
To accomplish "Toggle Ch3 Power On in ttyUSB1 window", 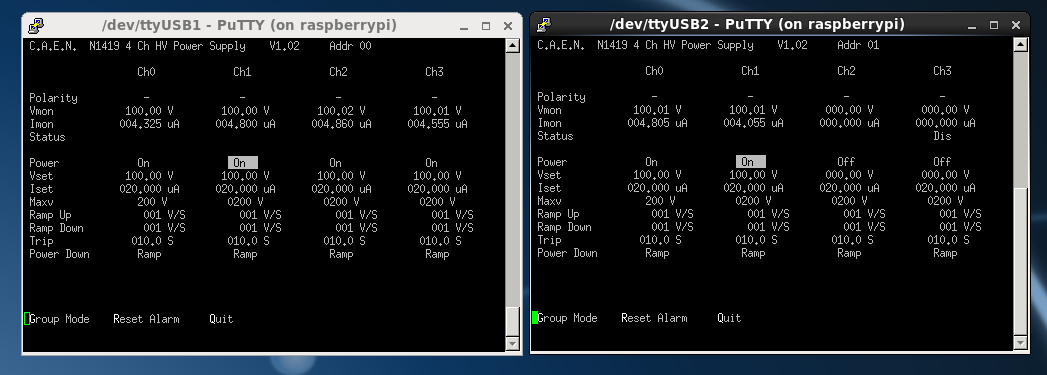I will point(431,163).
